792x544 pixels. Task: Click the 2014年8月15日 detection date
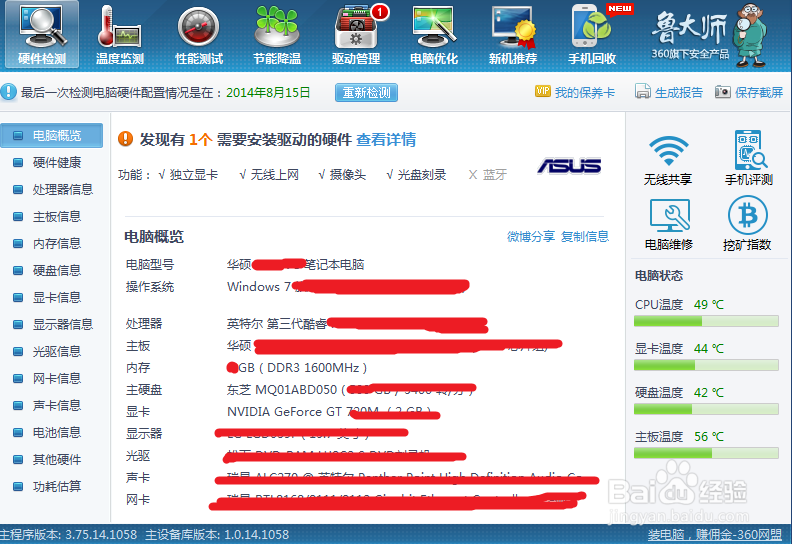coord(268,92)
